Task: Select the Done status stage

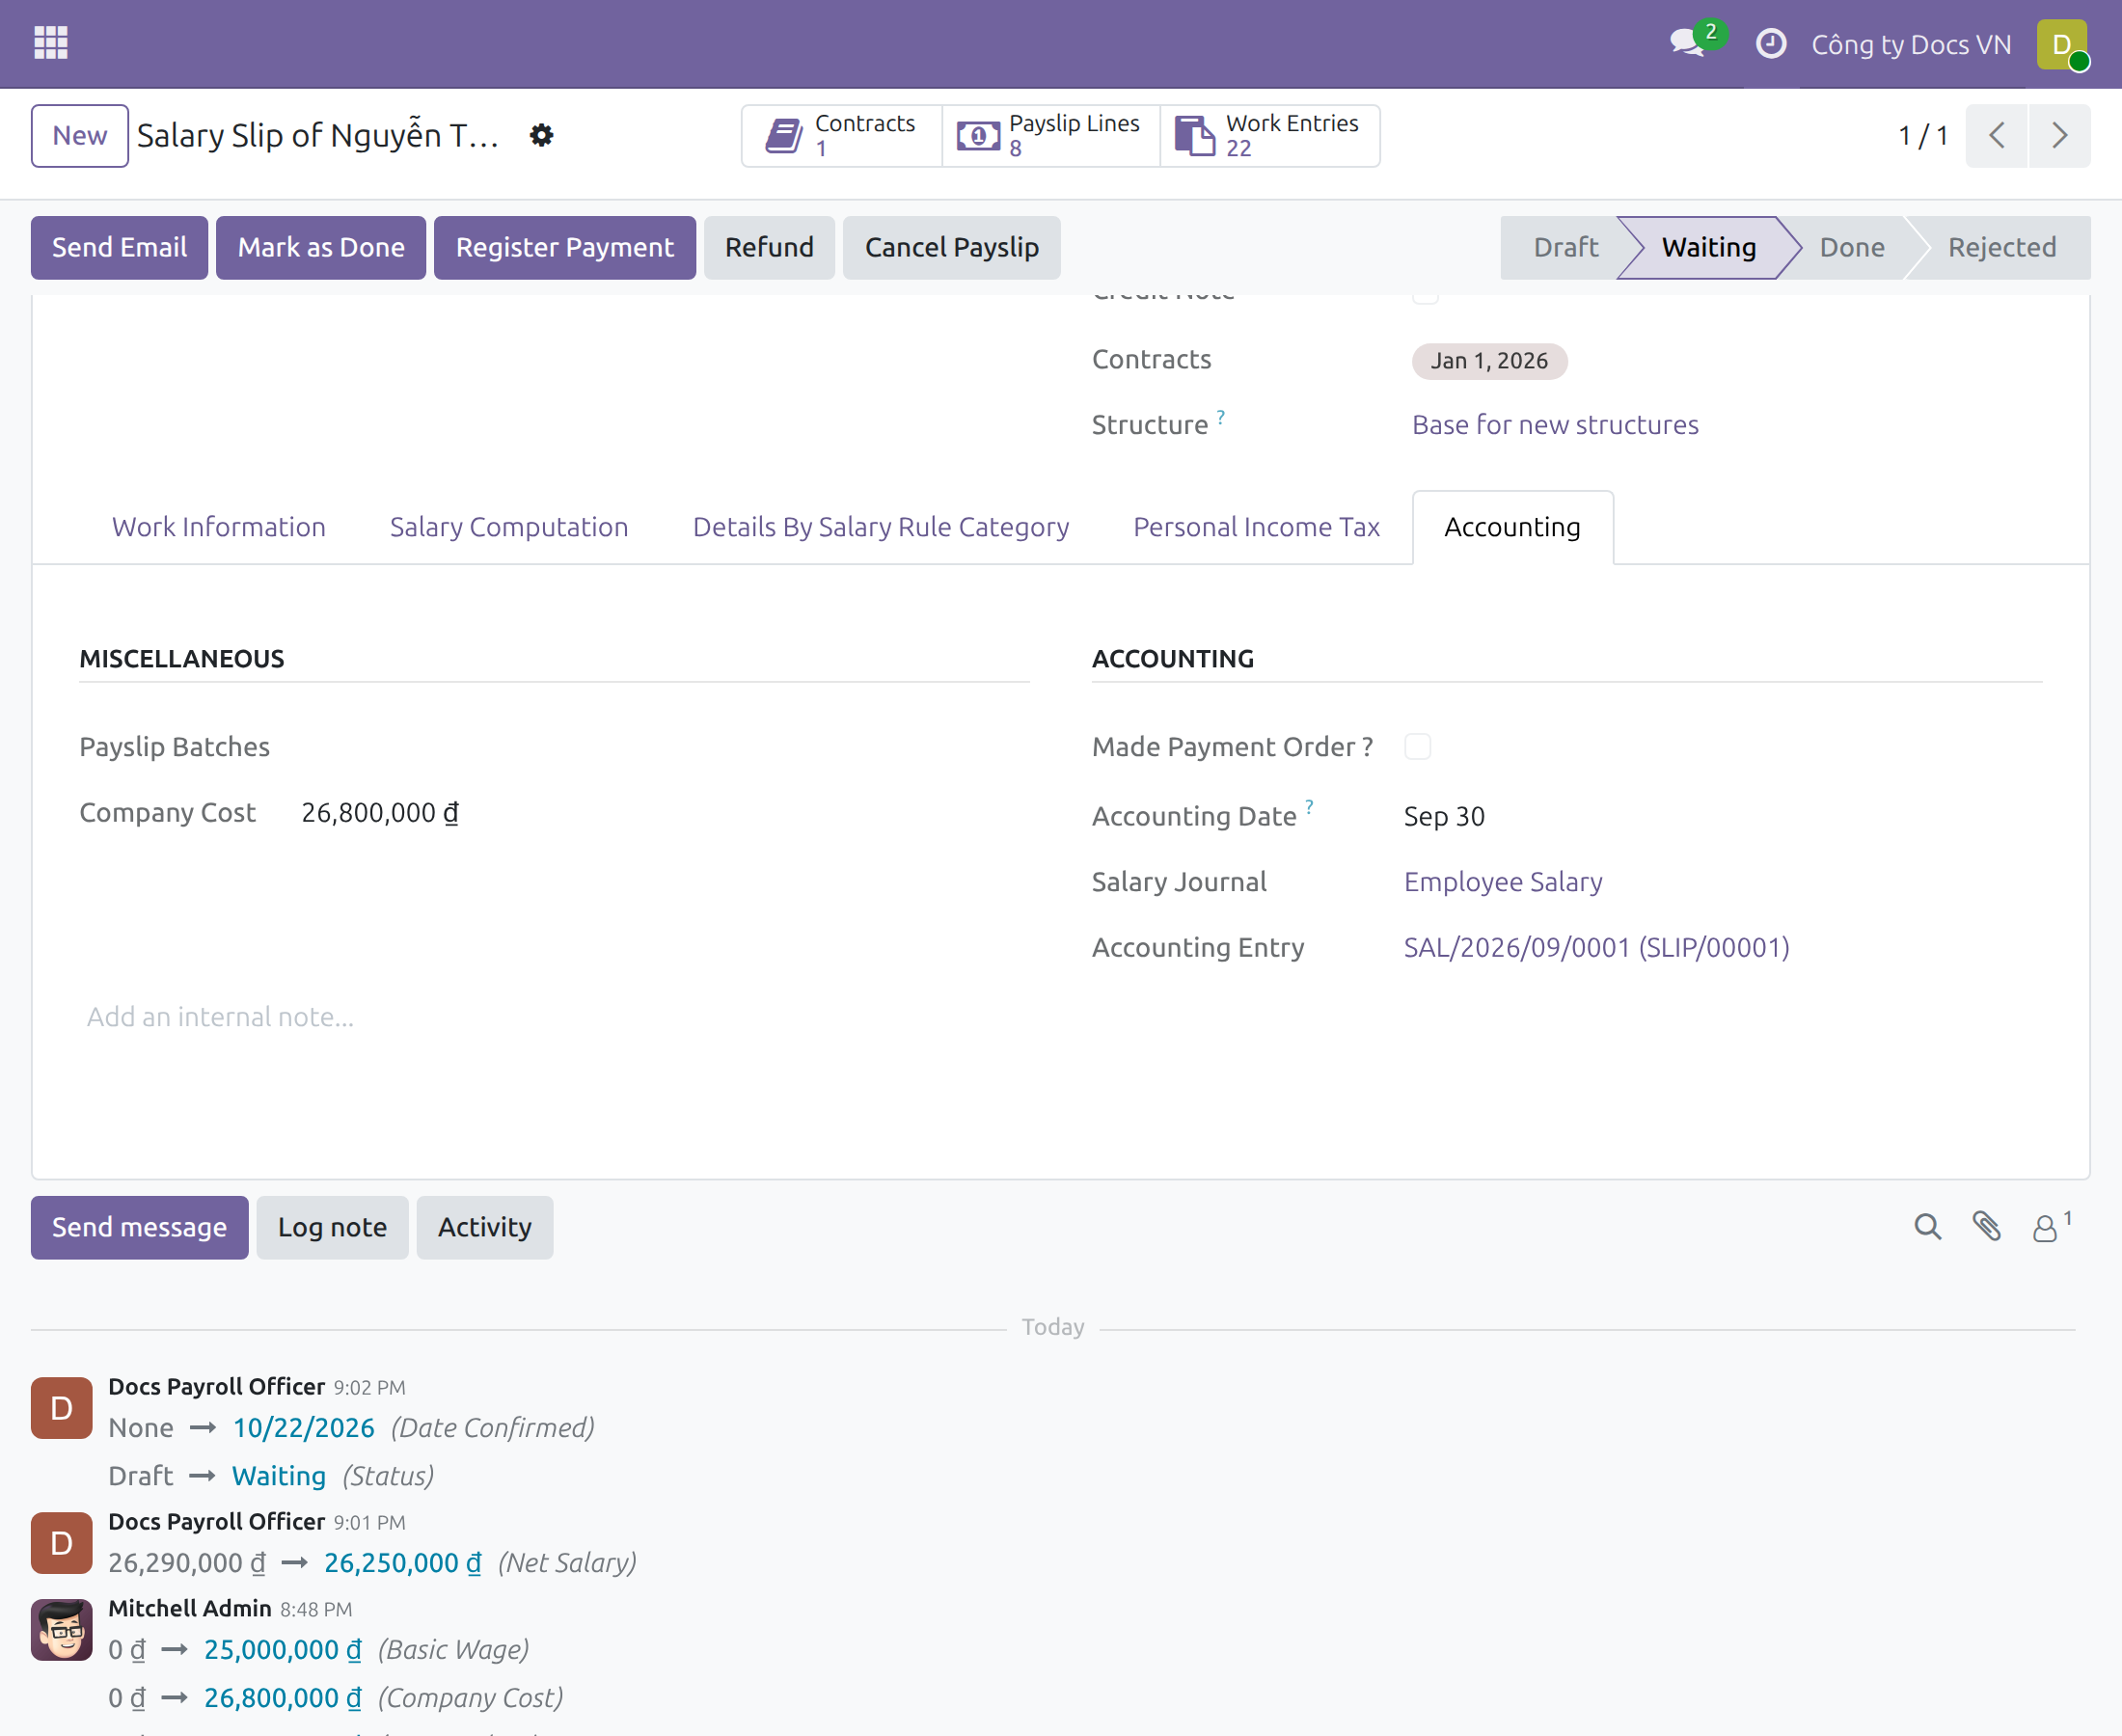Action: click(1851, 248)
